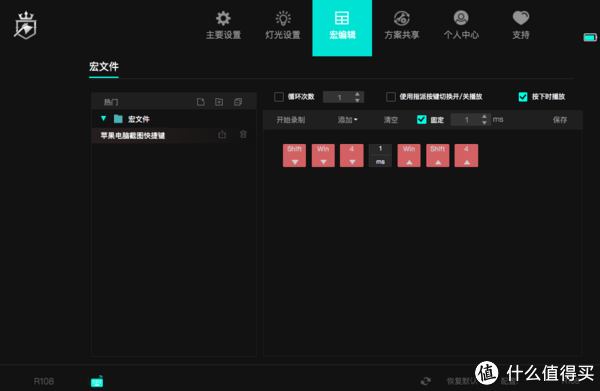The image size is (600, 391).
Task: Click the loop count value field
Action: click(339, 97)
